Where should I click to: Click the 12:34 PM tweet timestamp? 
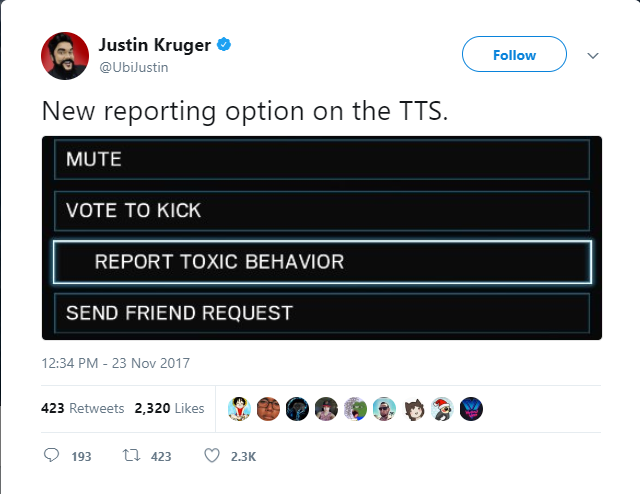[115, 363]
